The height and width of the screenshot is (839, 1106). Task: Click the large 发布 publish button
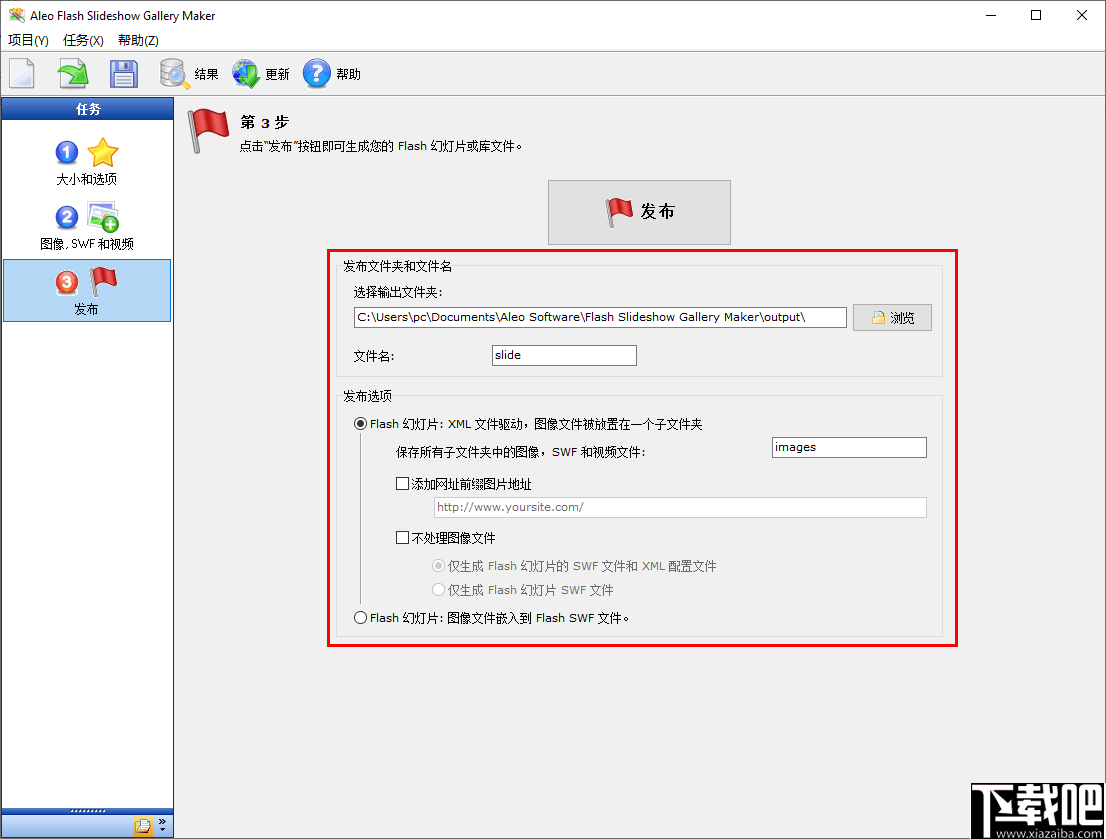[x=639, y=212]
